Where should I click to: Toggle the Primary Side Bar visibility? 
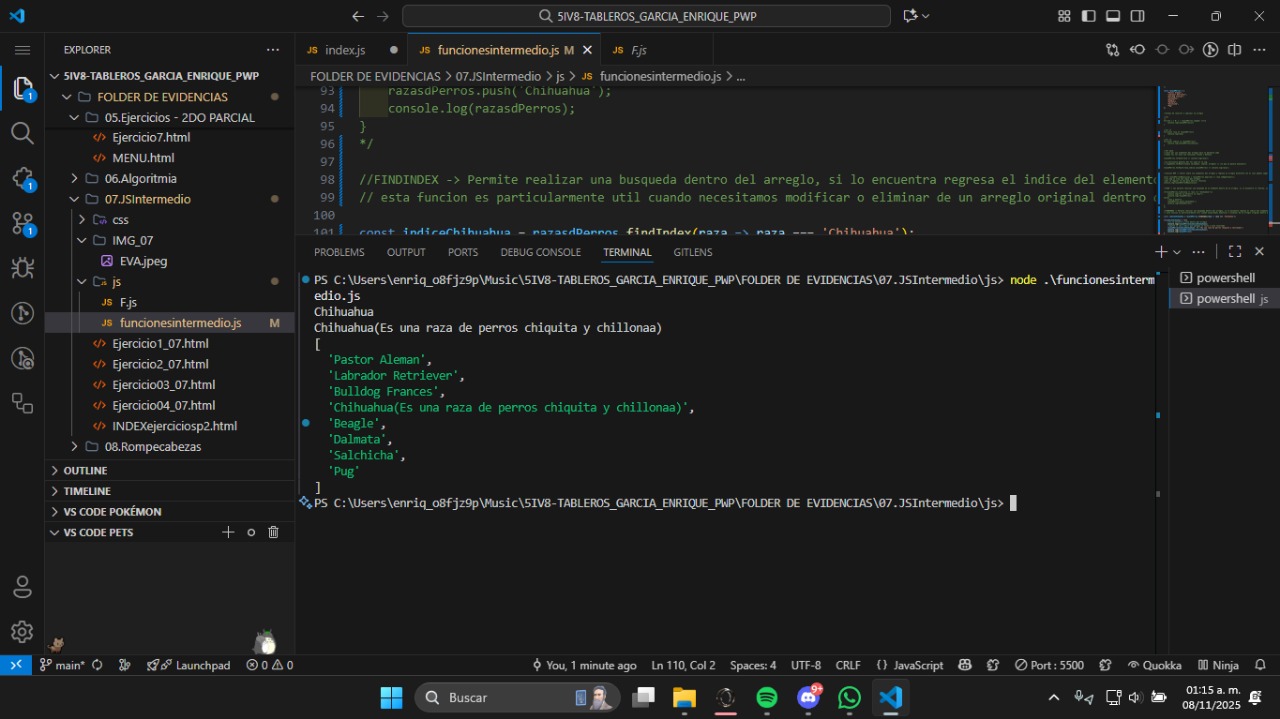(x=1088, y=16)
